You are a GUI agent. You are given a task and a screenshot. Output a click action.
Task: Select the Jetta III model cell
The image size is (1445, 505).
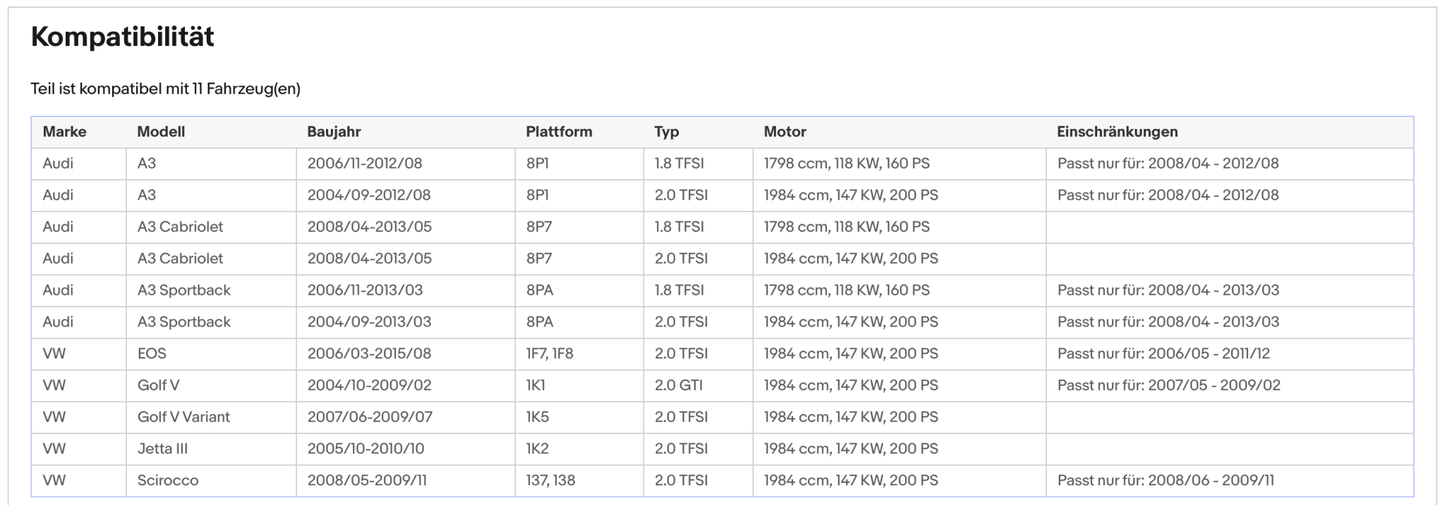211,449
